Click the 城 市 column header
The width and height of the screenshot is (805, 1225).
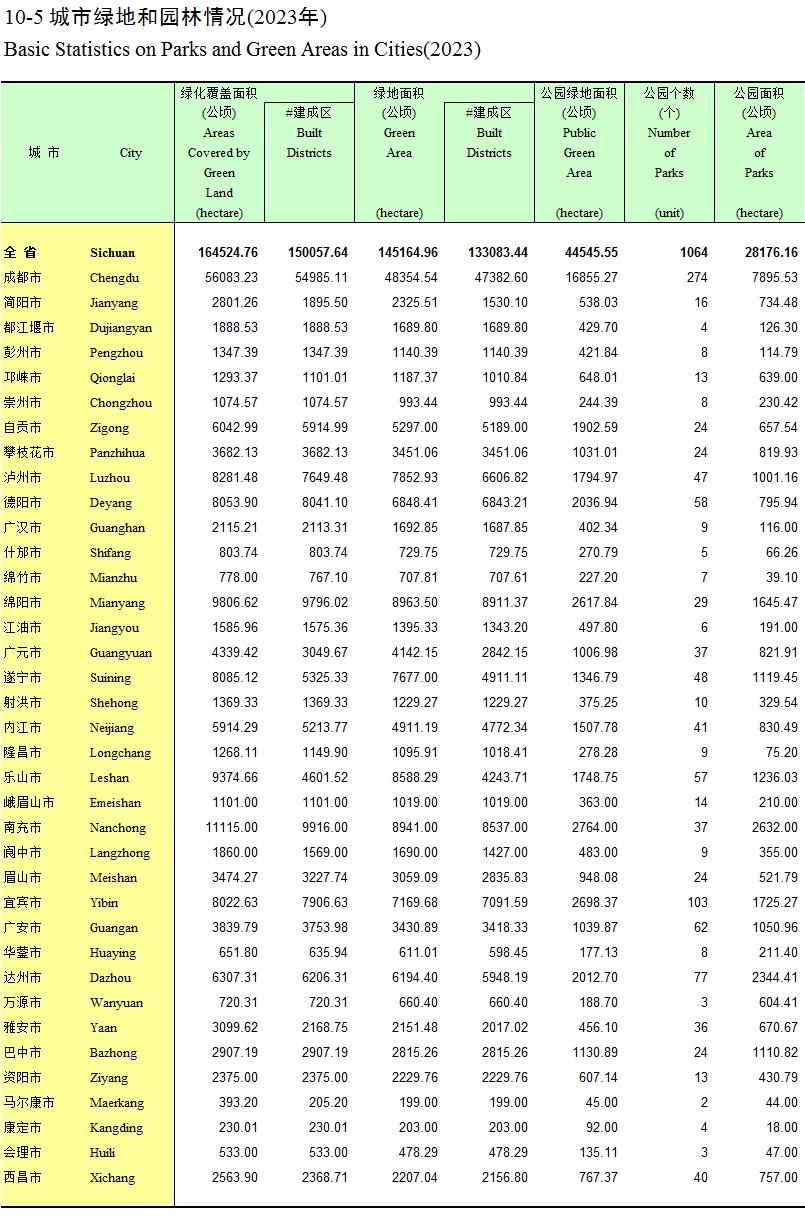(44, 153)
